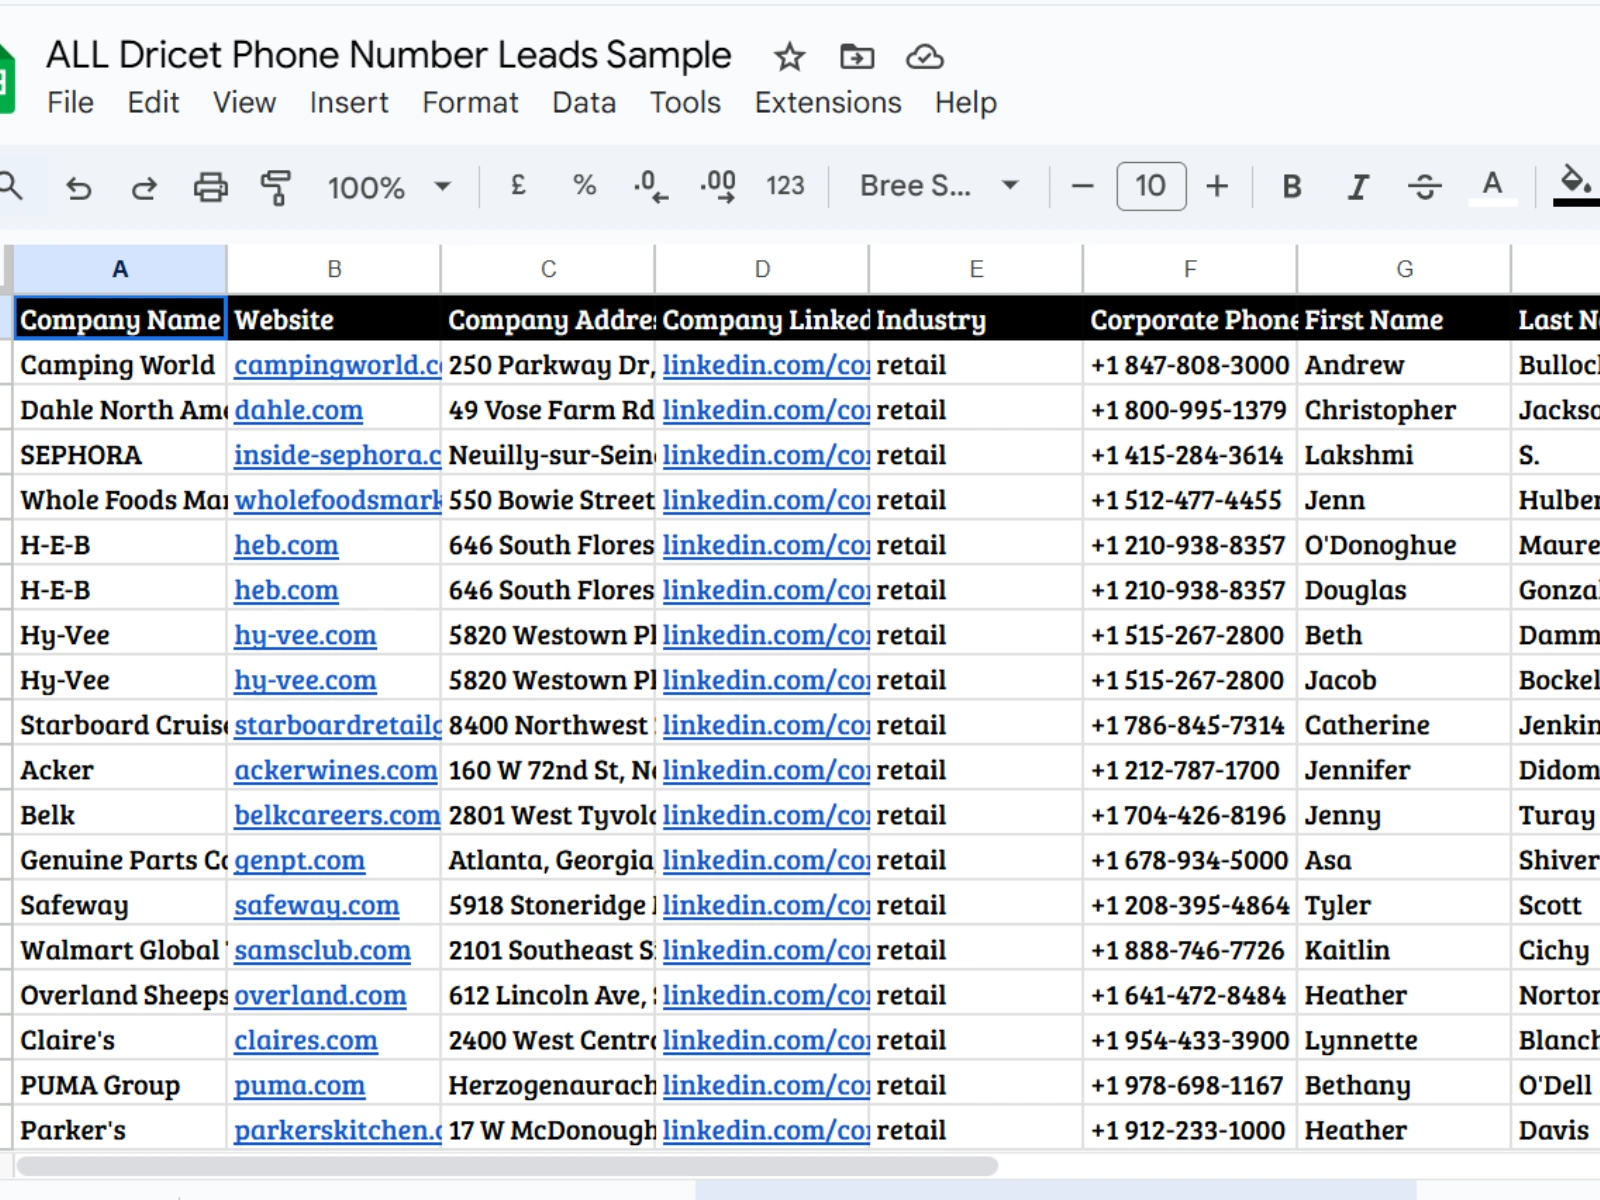This screenshot has width=1600, height=1200.
Task: Toggle strikethrough formatting
Action: (x=1424, y=187)
